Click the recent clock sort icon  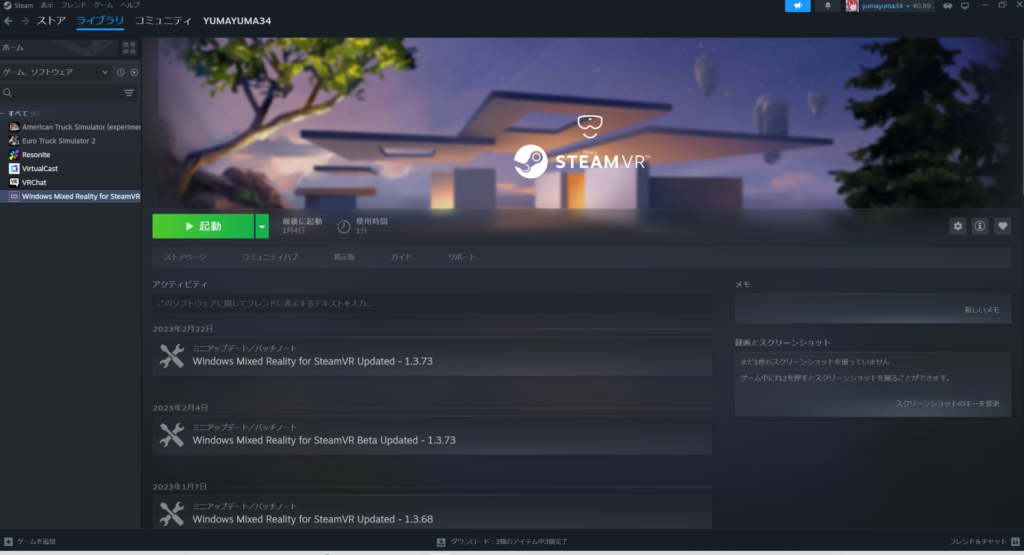(x=120, y=72)
